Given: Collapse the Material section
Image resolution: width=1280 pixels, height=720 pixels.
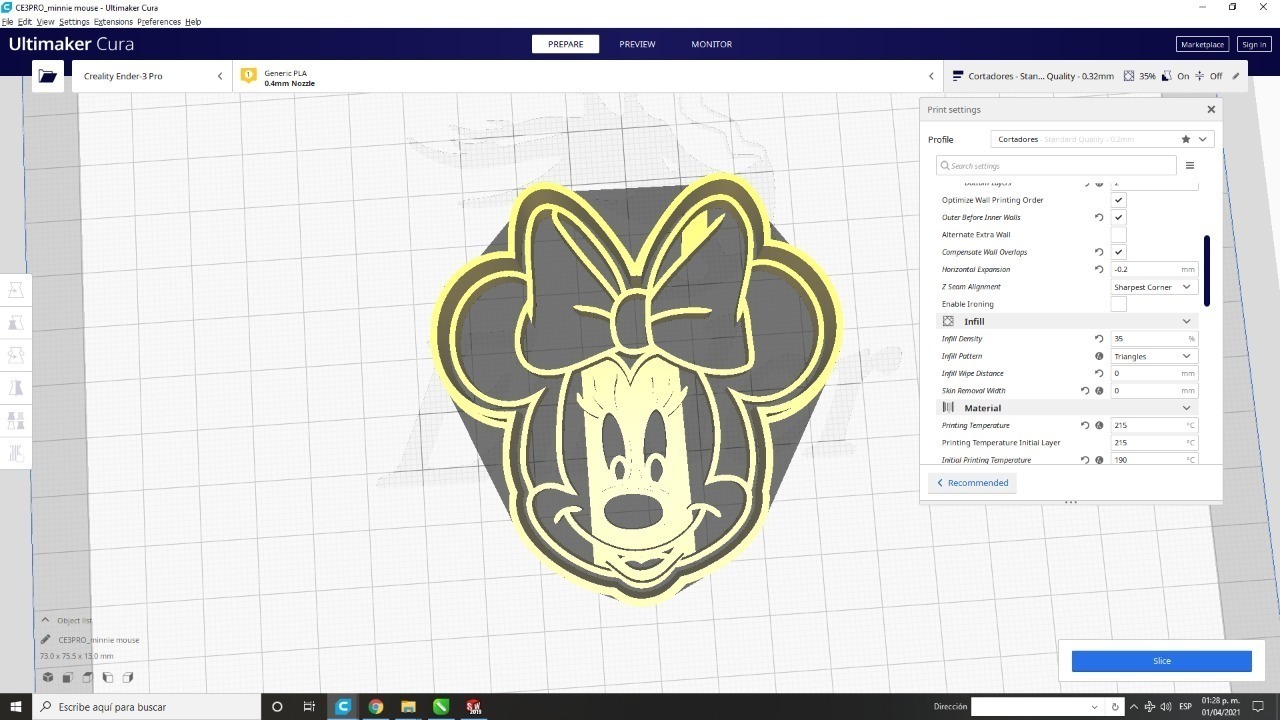Looking at the screenshot, I should click(x=1186, y=407).
